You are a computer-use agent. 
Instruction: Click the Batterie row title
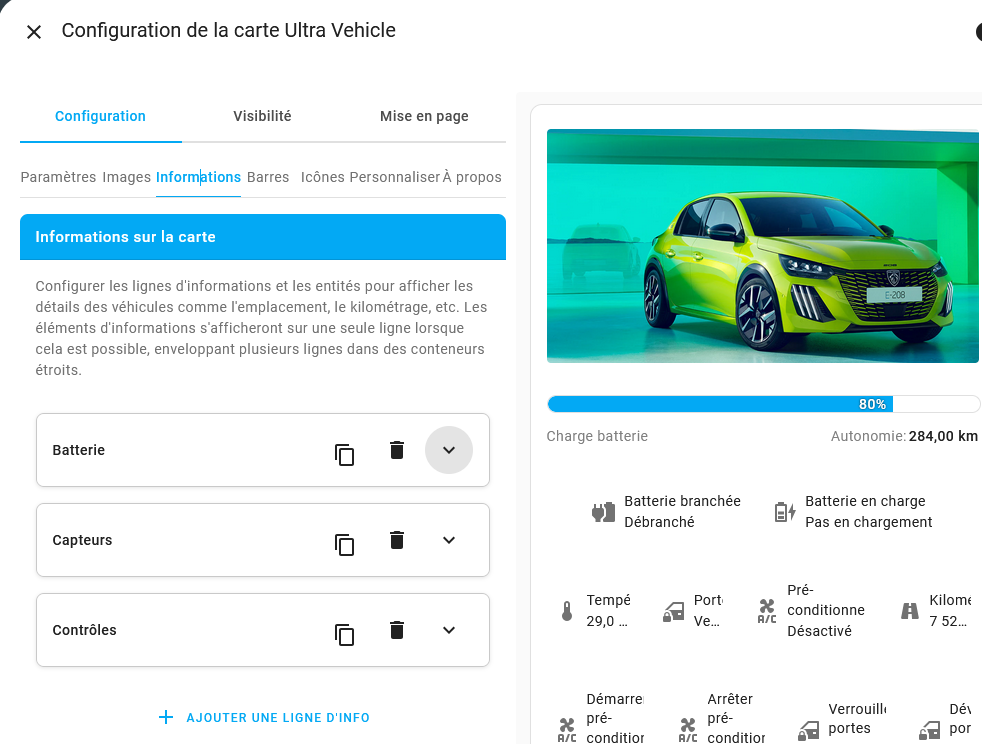pyautogui.click(x=79, y=450)
